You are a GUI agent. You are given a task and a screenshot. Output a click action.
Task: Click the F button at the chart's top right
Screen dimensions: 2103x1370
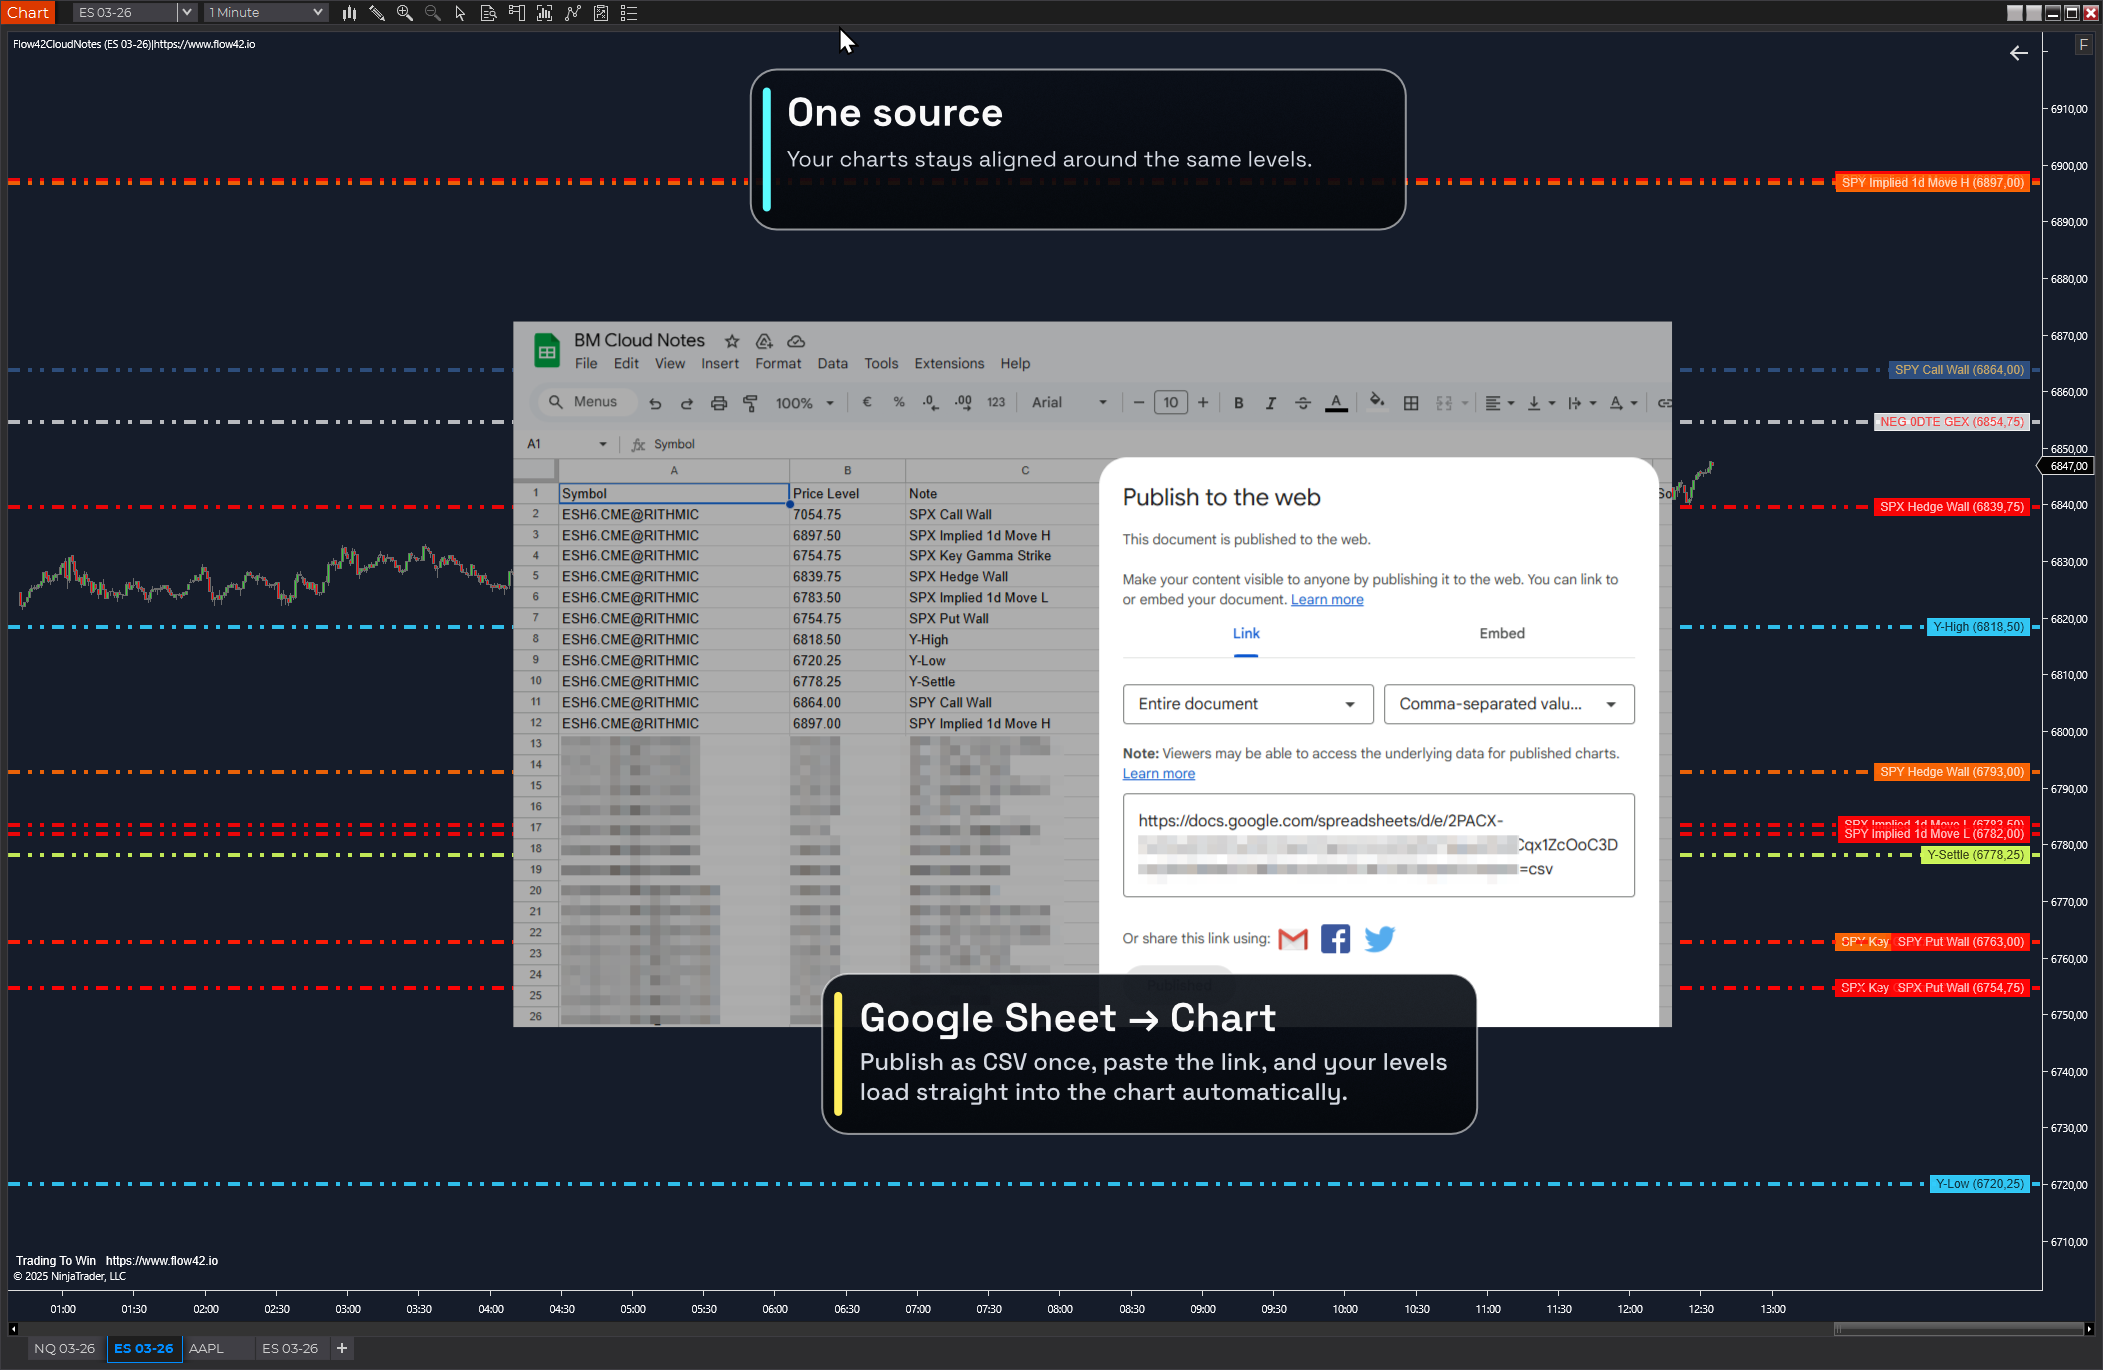tap(2084, 45)
